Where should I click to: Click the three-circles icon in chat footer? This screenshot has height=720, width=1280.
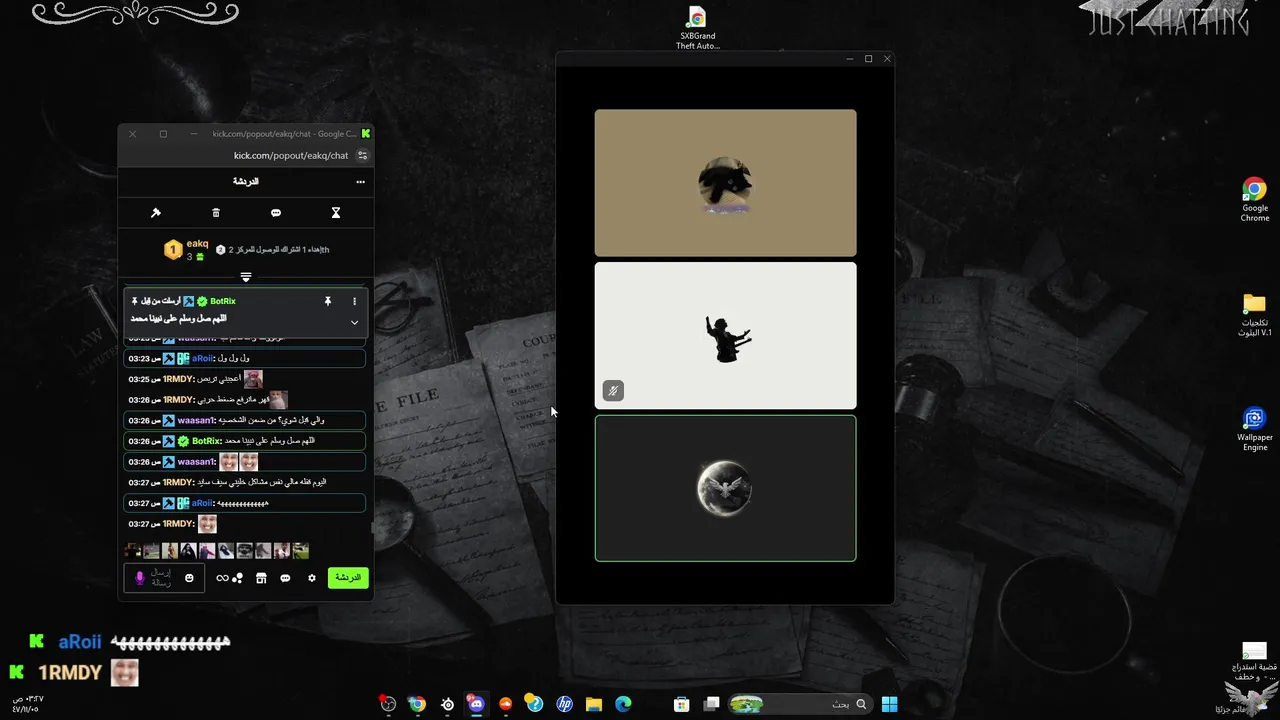click(238, 578)
